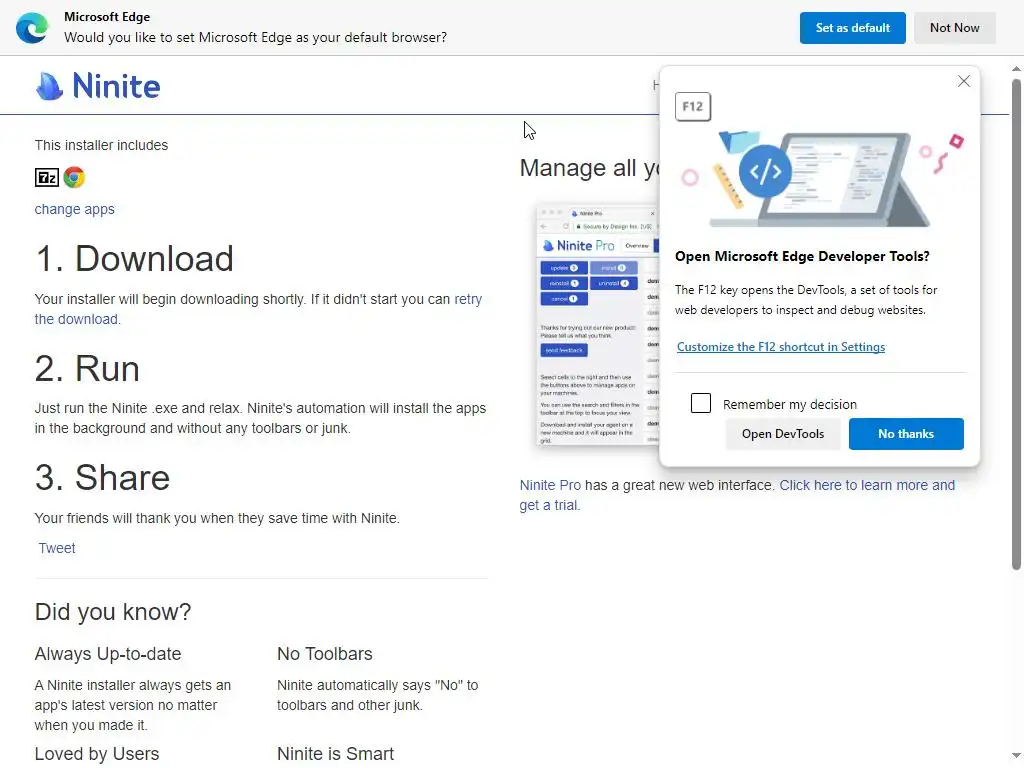Check Remember my decision checkbox
The height and width of the screenshot is (768, 1024).
tap(701, 404)
